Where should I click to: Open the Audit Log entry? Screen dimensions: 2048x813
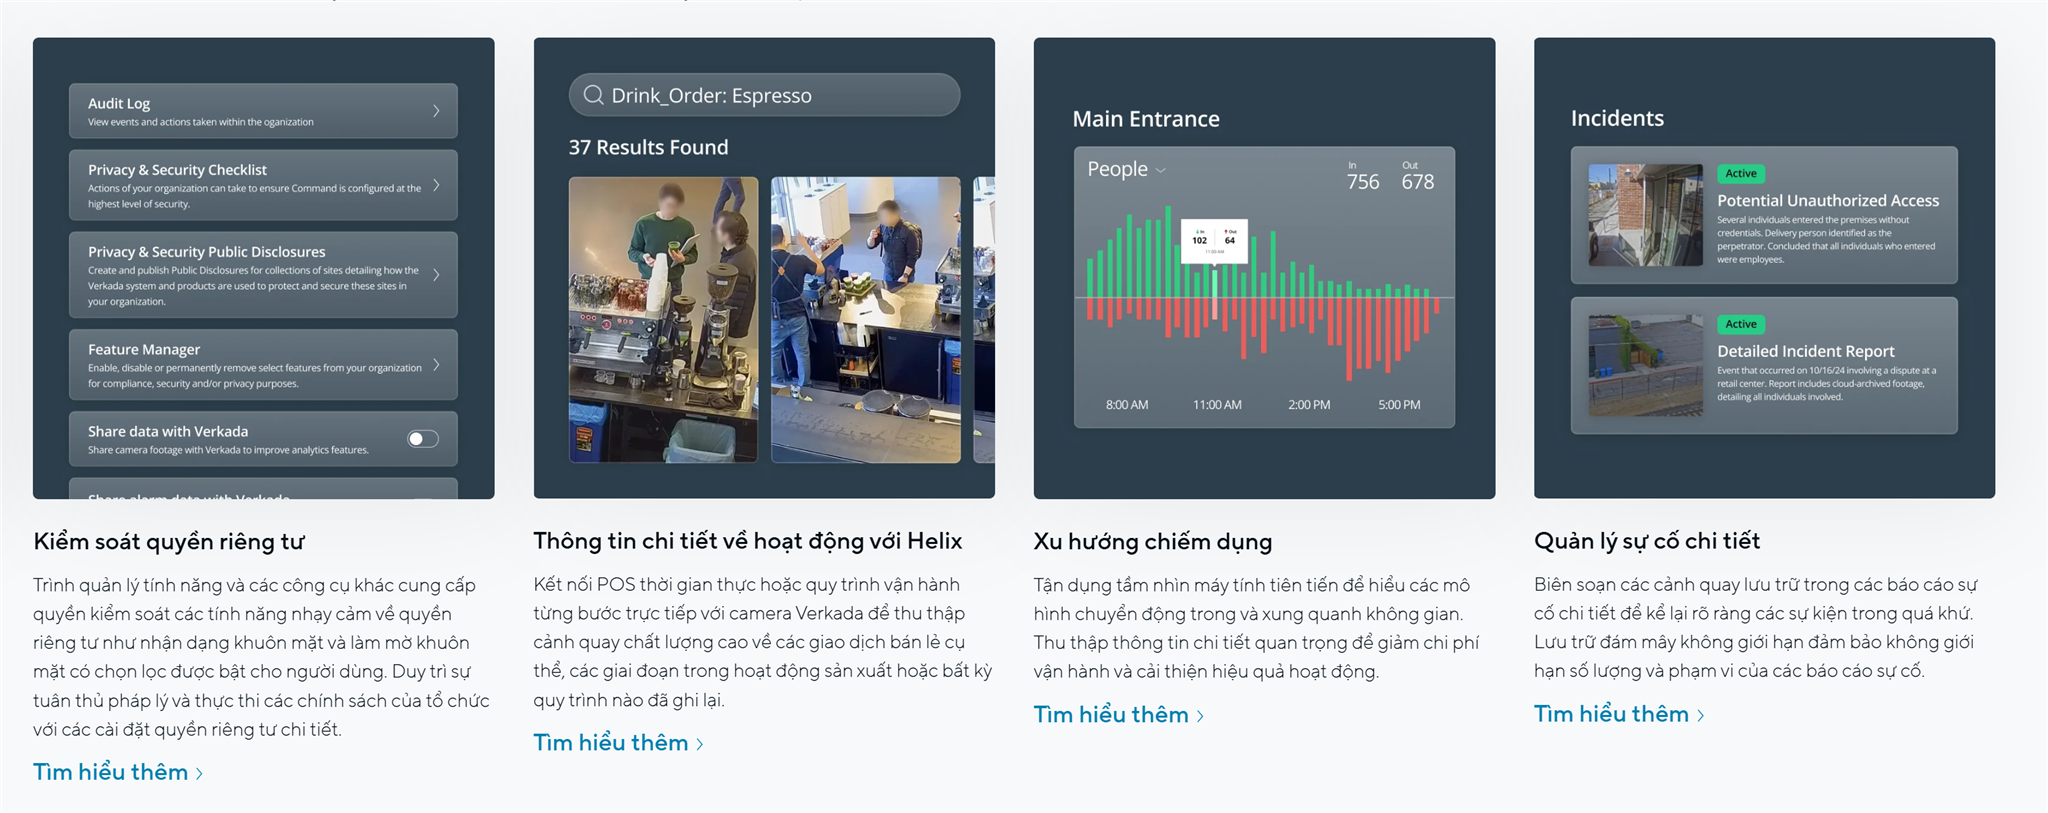(263, 111)
